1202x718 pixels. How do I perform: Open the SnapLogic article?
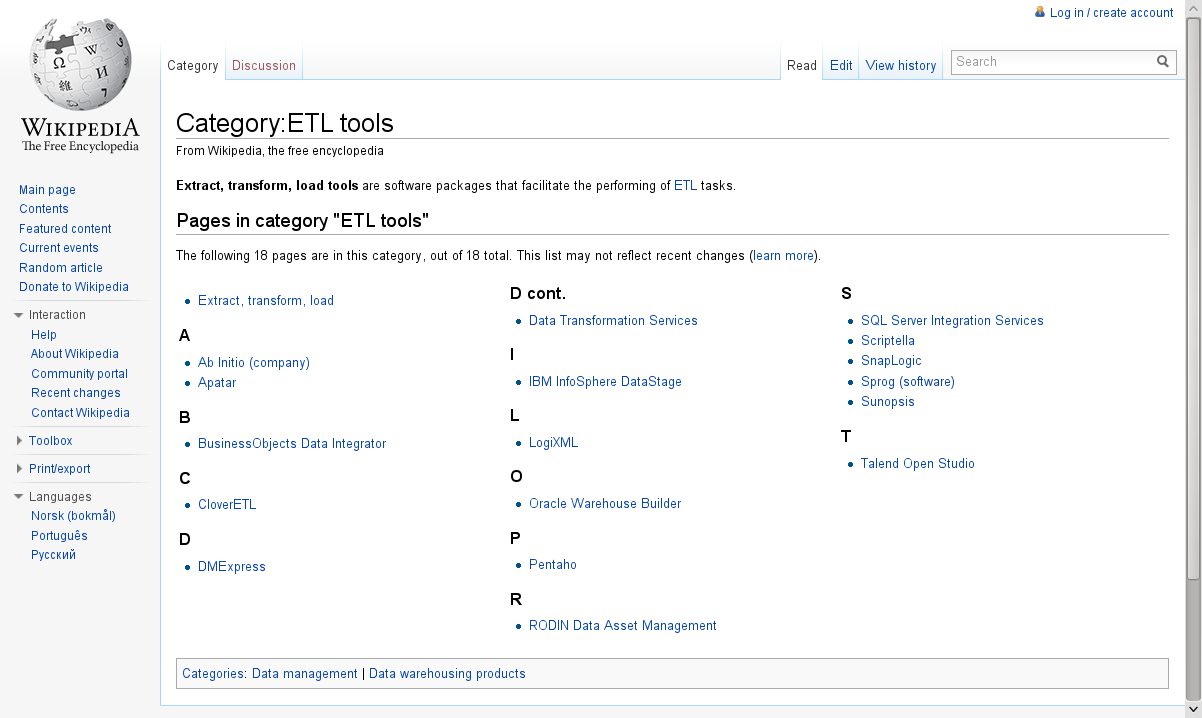(x=891, y=361)
